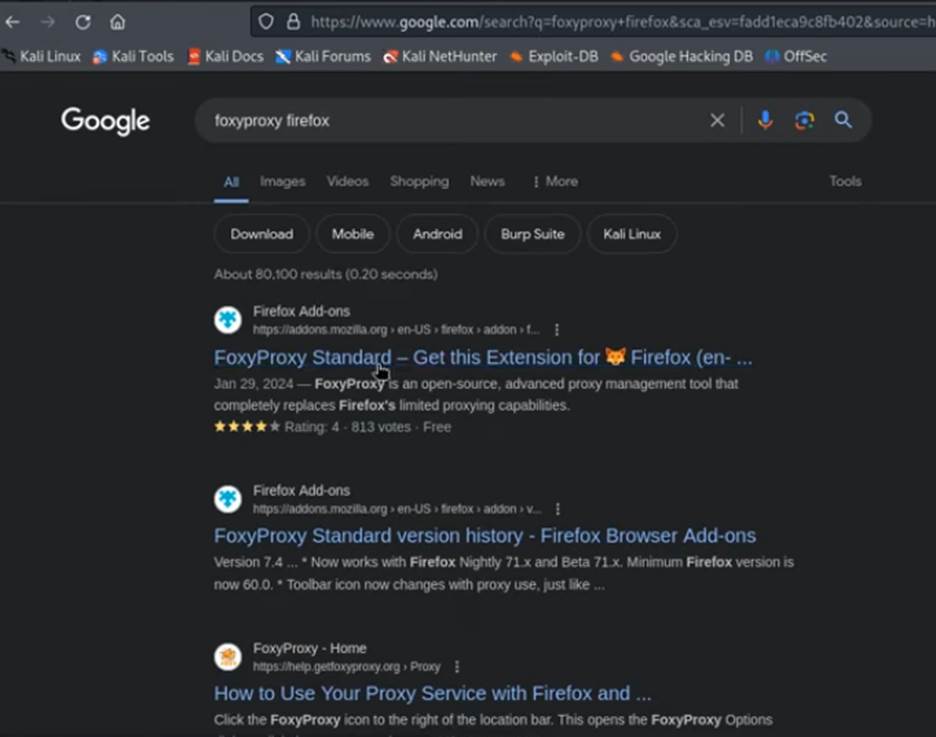936x737 pixels.
Task: Click Firefox Add-ons favicon of version history result
Action: pos(228,499)
